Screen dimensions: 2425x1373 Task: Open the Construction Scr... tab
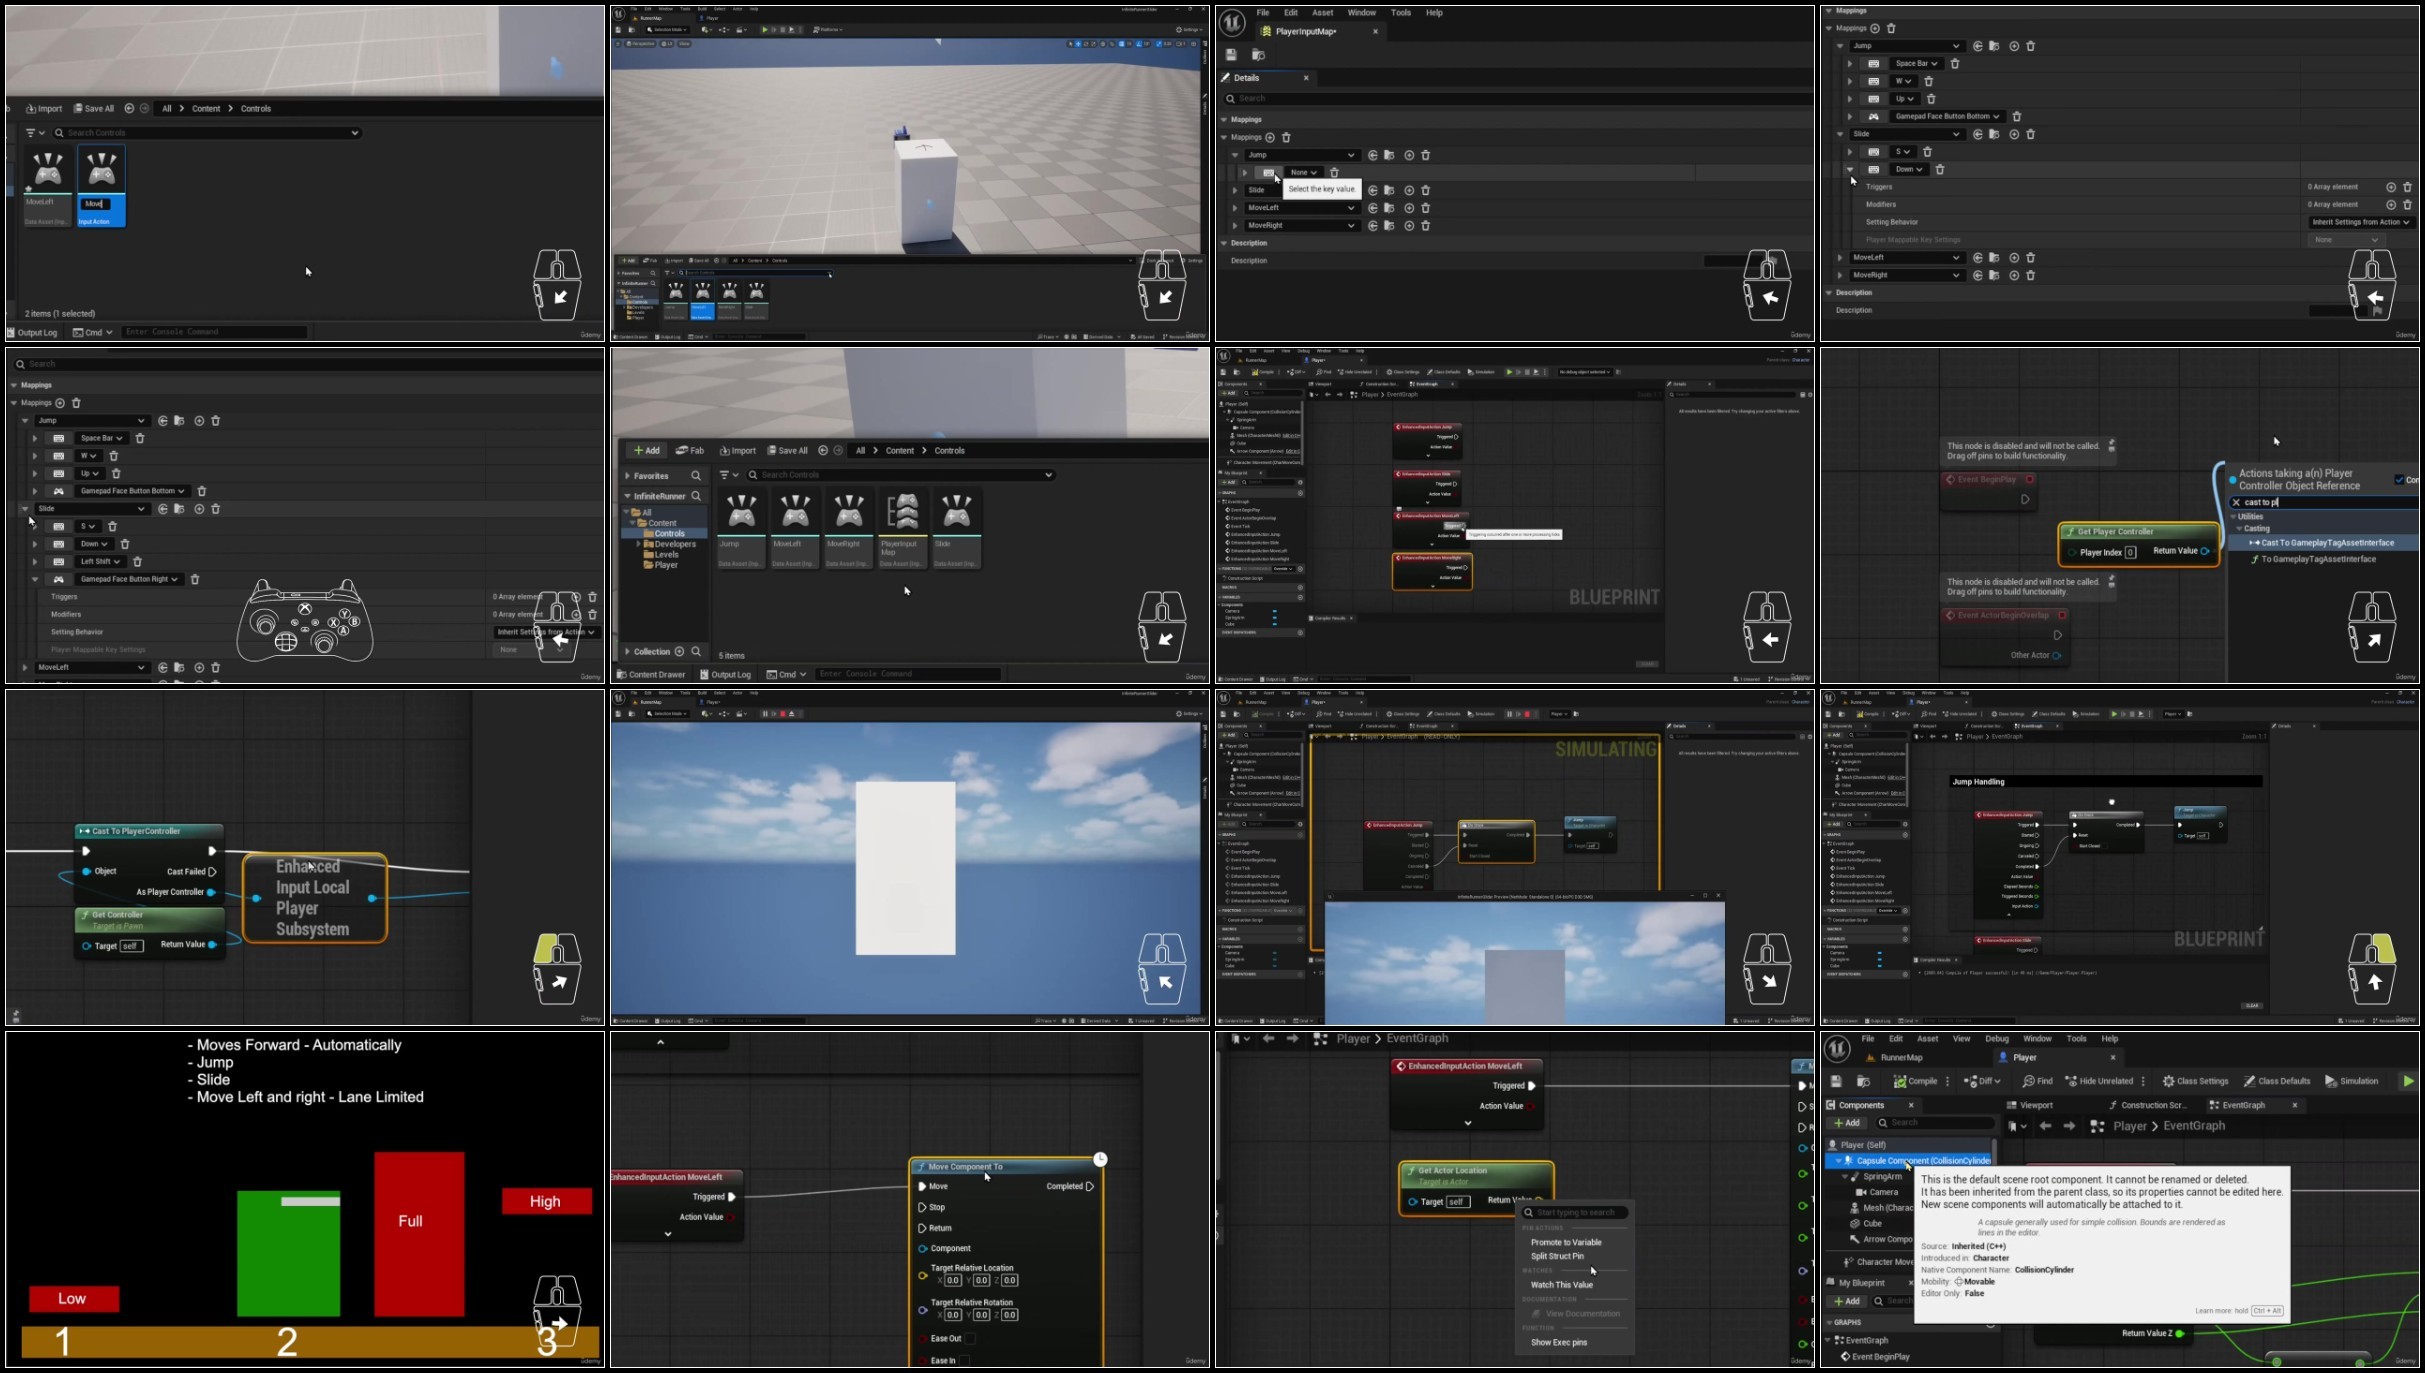click(2147, 1106)
